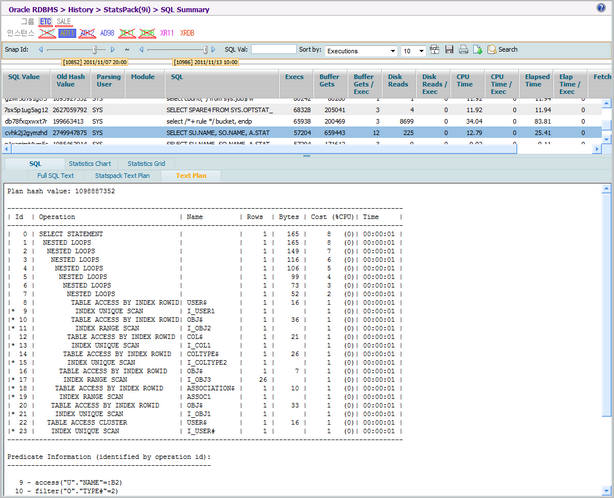Step second Snap Id slider left arrow

[x=141, y=50]
